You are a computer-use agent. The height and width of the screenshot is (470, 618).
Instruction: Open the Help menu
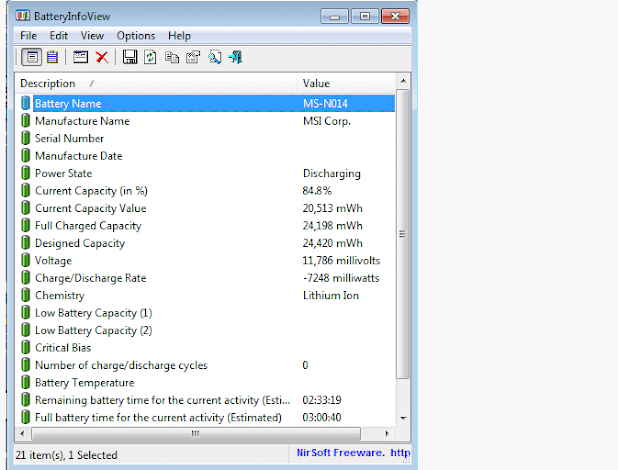[x=179, y=35]
